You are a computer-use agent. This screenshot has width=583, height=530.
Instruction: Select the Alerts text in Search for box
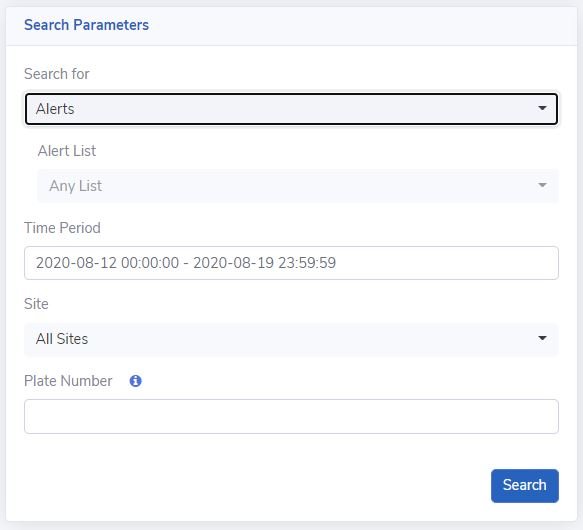(x=55, y=109)
